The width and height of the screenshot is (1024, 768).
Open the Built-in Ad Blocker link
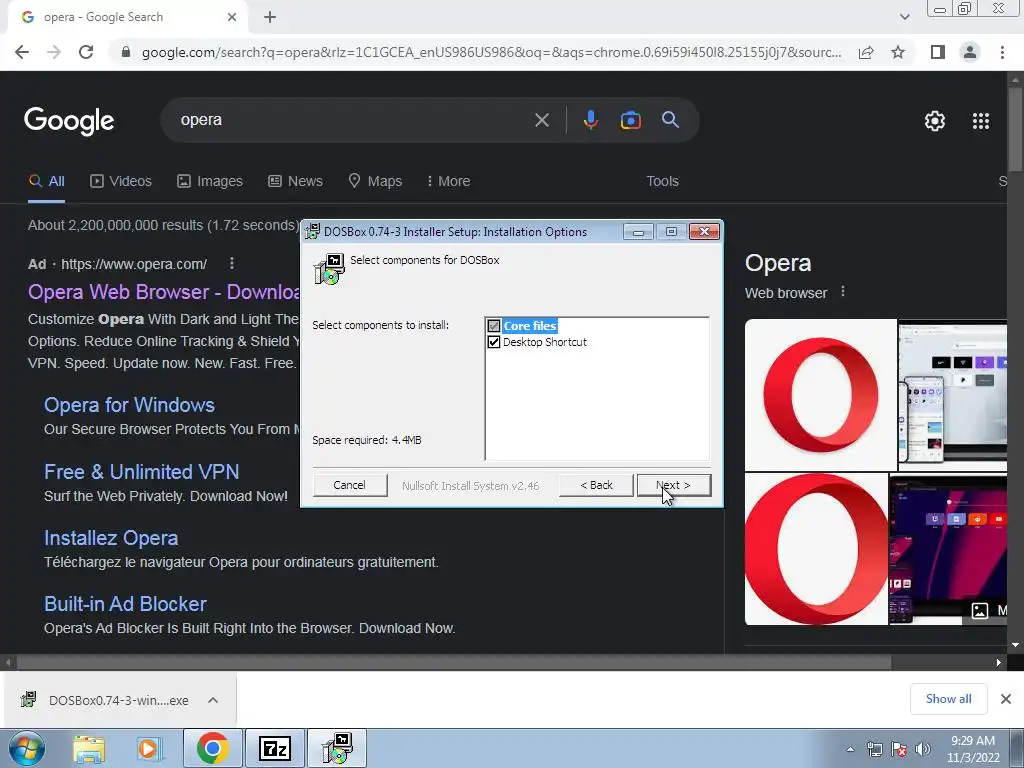125,604
